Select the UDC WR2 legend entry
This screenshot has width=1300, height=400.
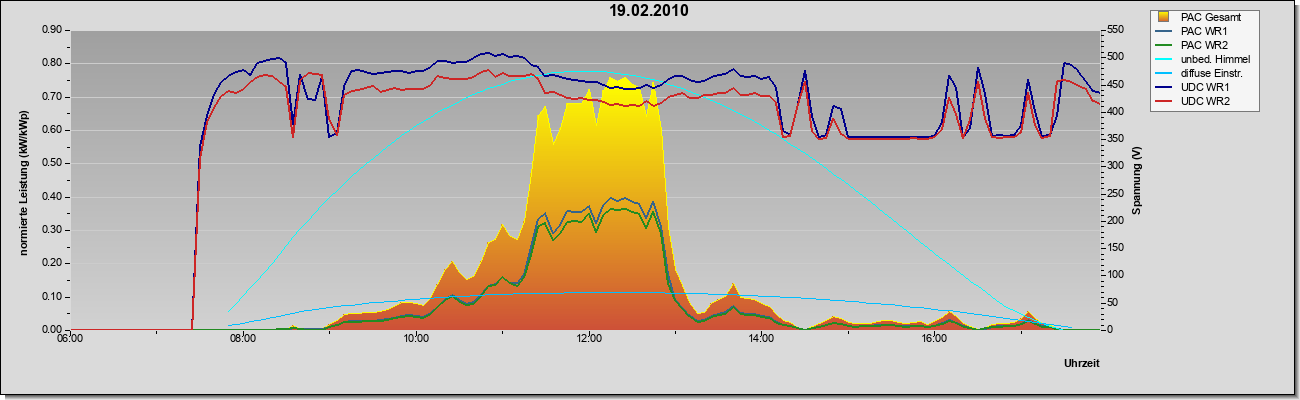1205,101
